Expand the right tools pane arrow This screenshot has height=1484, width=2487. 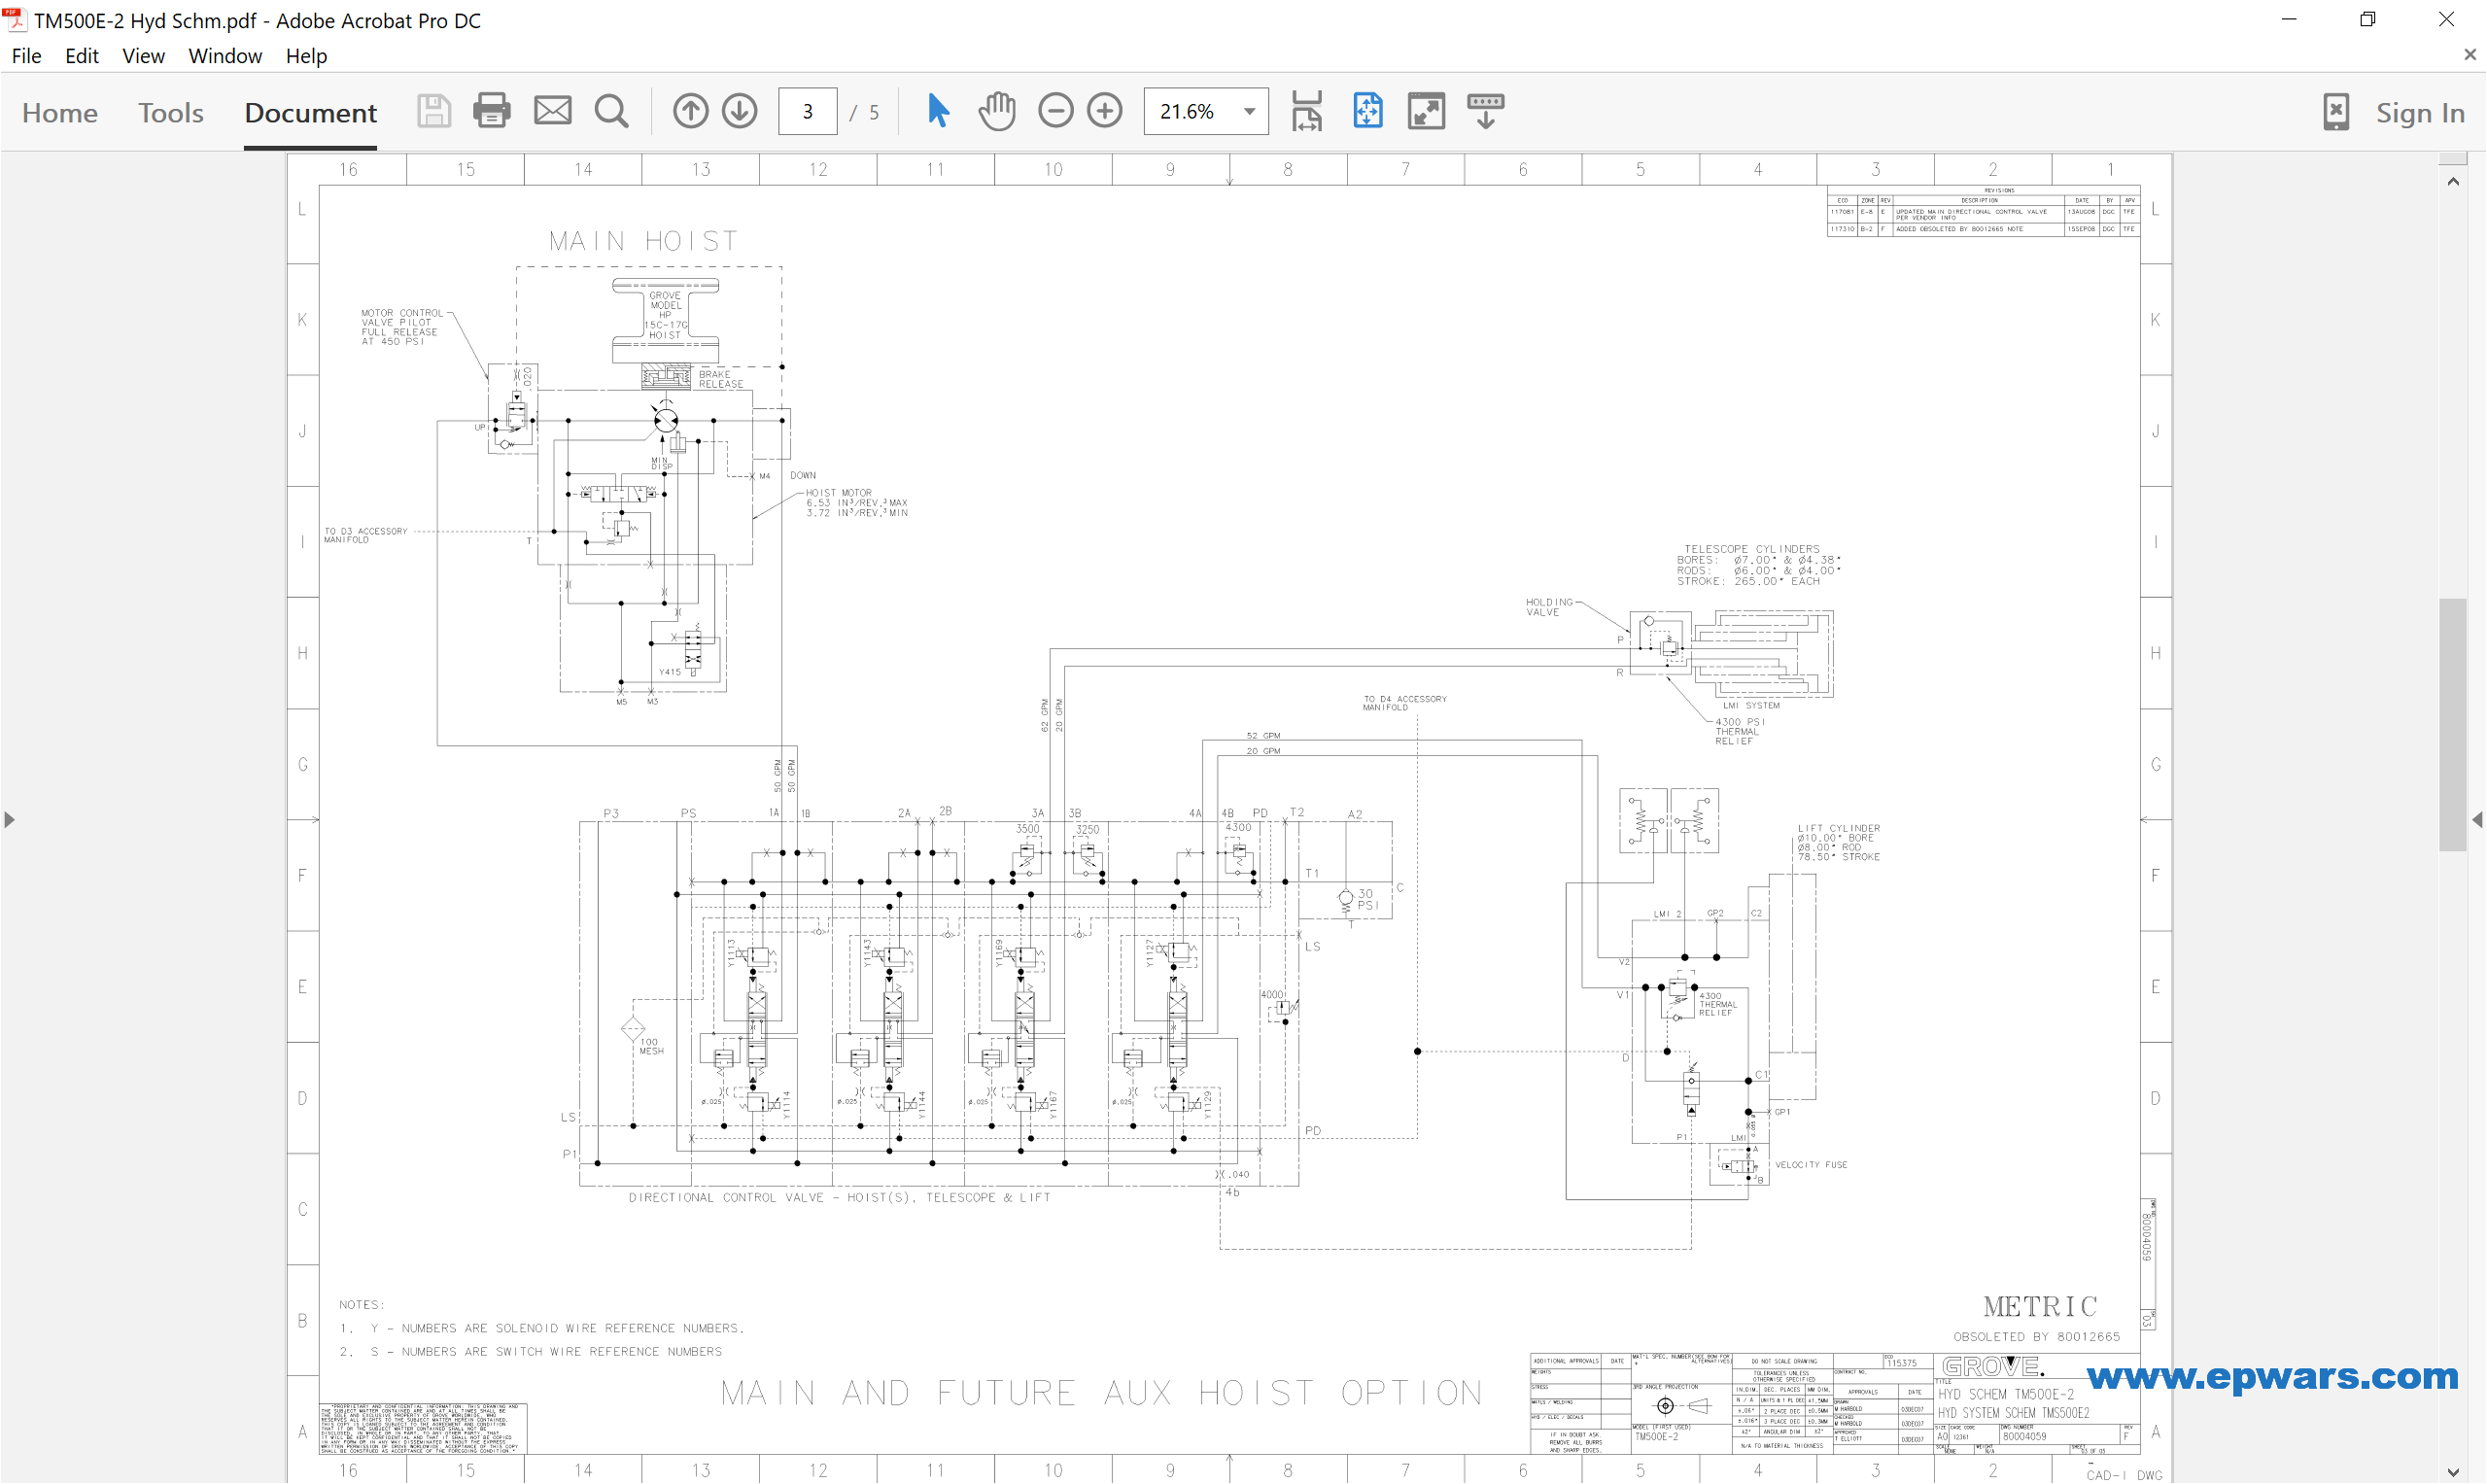2477,820
